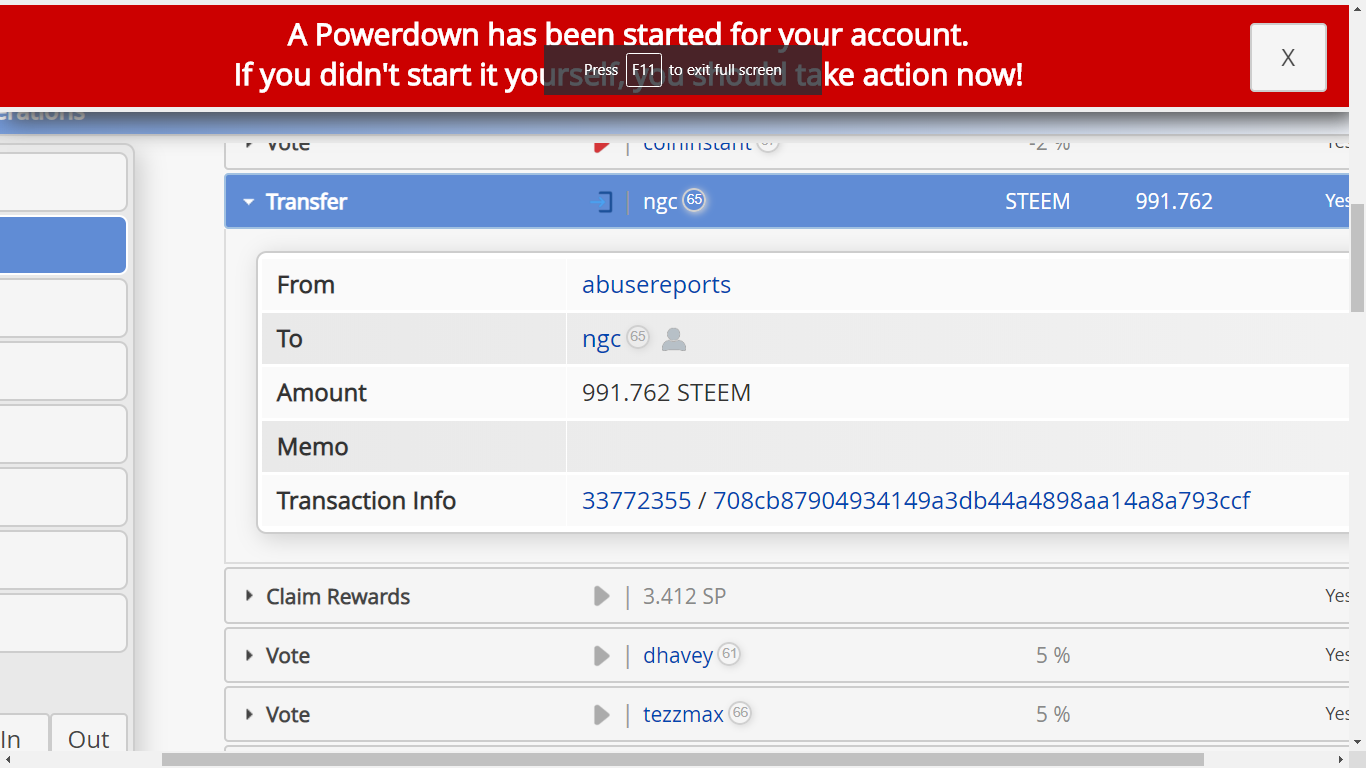Expand the Vote row for dhavey
The height and width of the screenshot is (768, 1366).
tap(249, 655)
